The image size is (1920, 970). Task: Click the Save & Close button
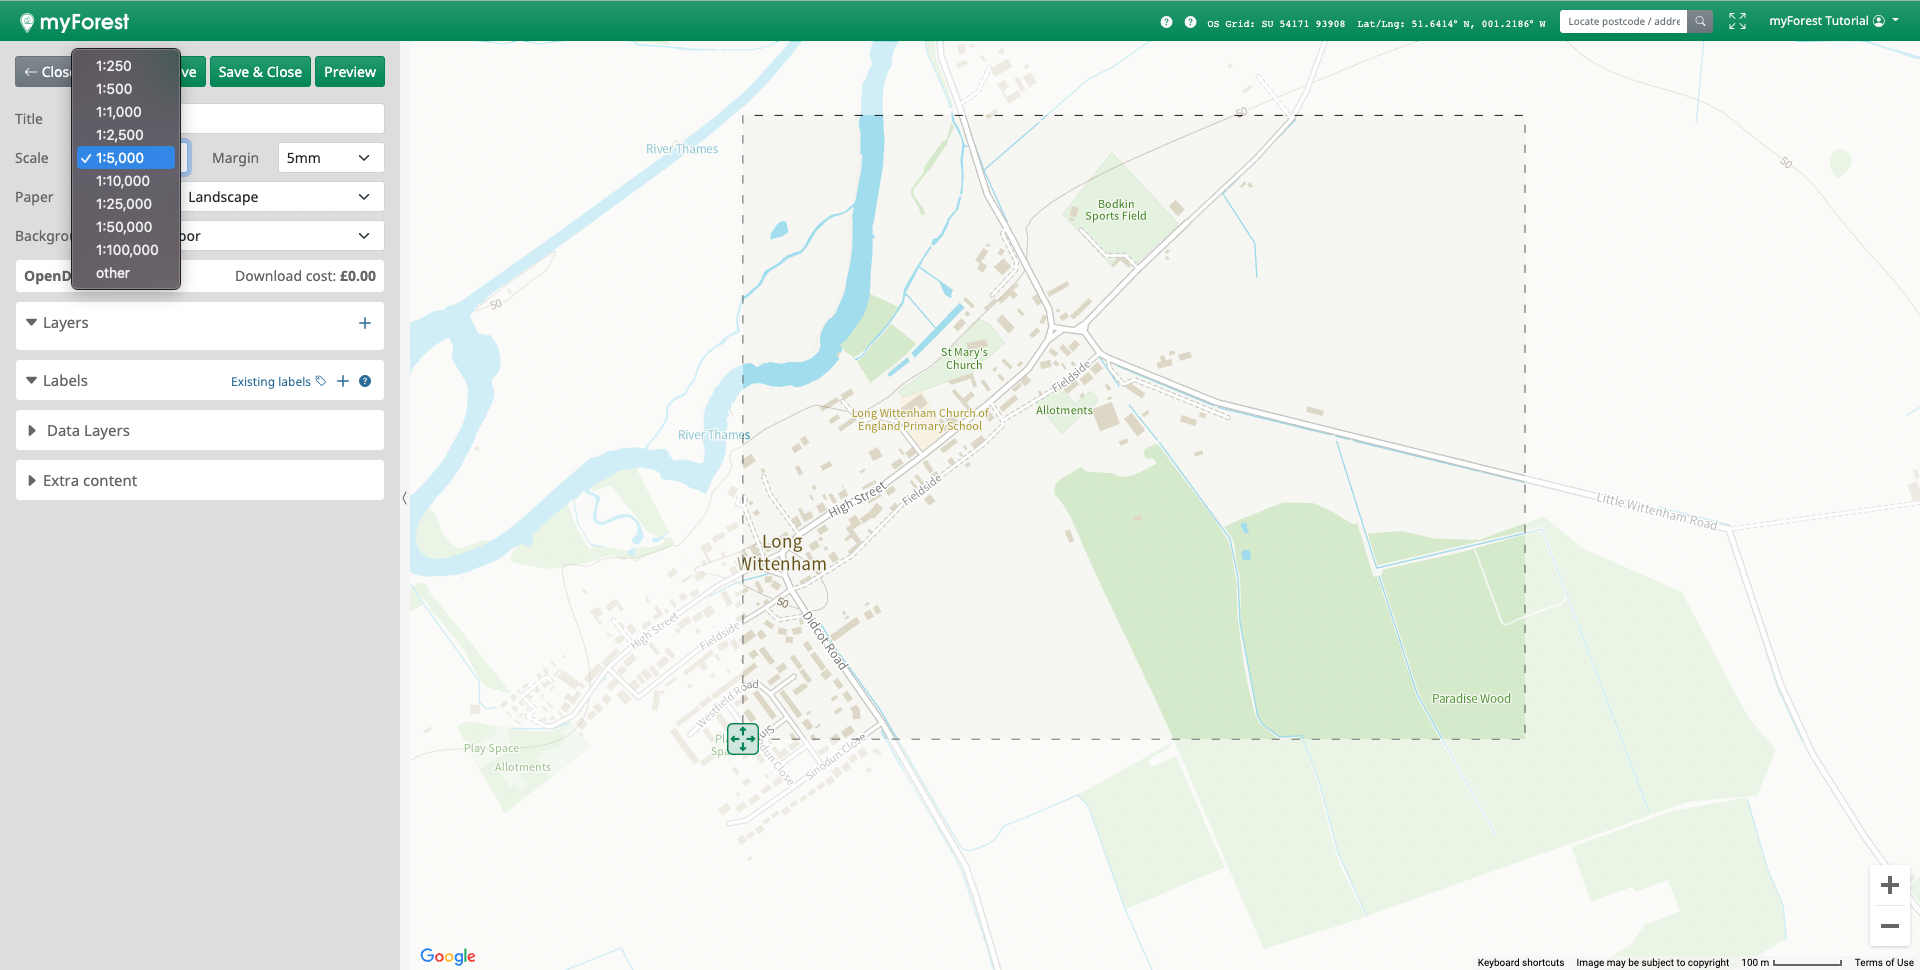[x=260, y=72]
